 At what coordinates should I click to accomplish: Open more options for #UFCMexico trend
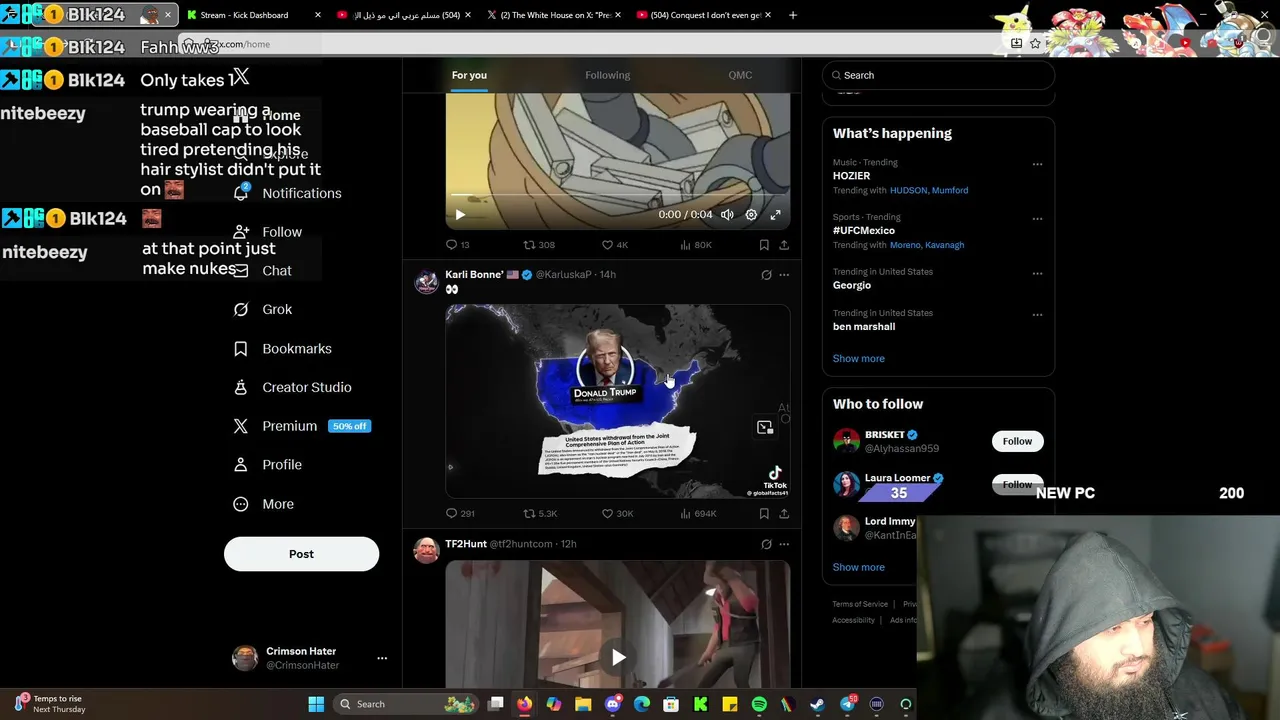point(1037,219)
